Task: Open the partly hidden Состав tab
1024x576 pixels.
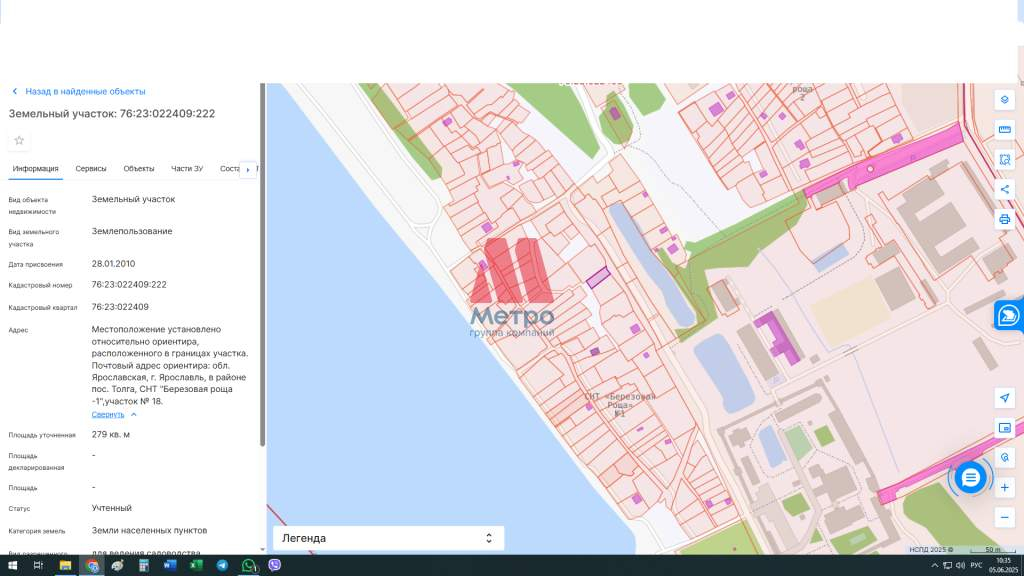Action: point(230,168)
